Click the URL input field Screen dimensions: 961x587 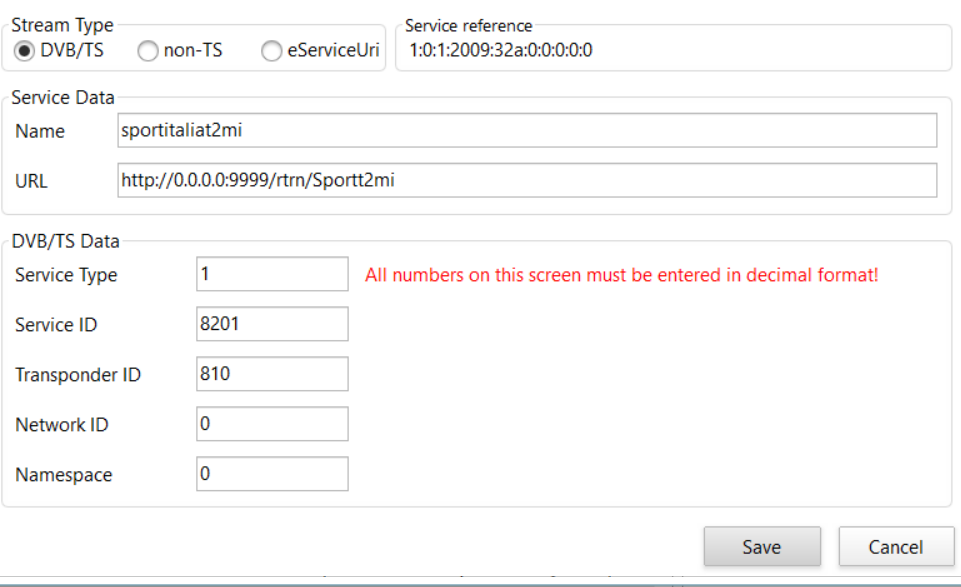coord(527,180)
